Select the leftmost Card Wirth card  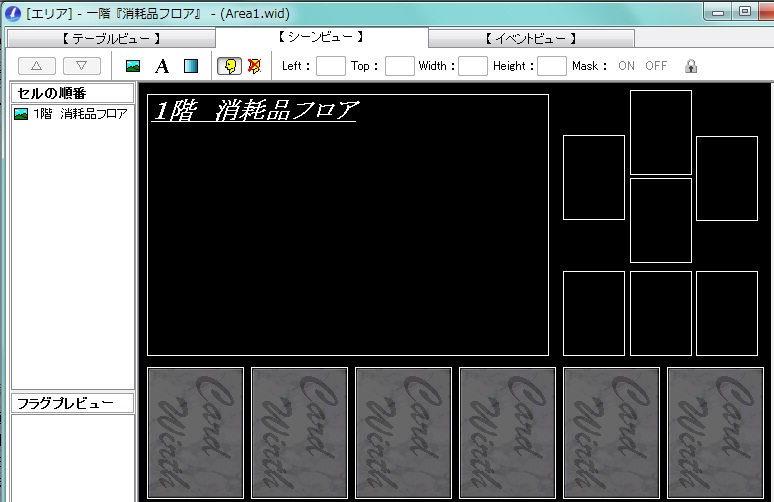coord(195,433)
